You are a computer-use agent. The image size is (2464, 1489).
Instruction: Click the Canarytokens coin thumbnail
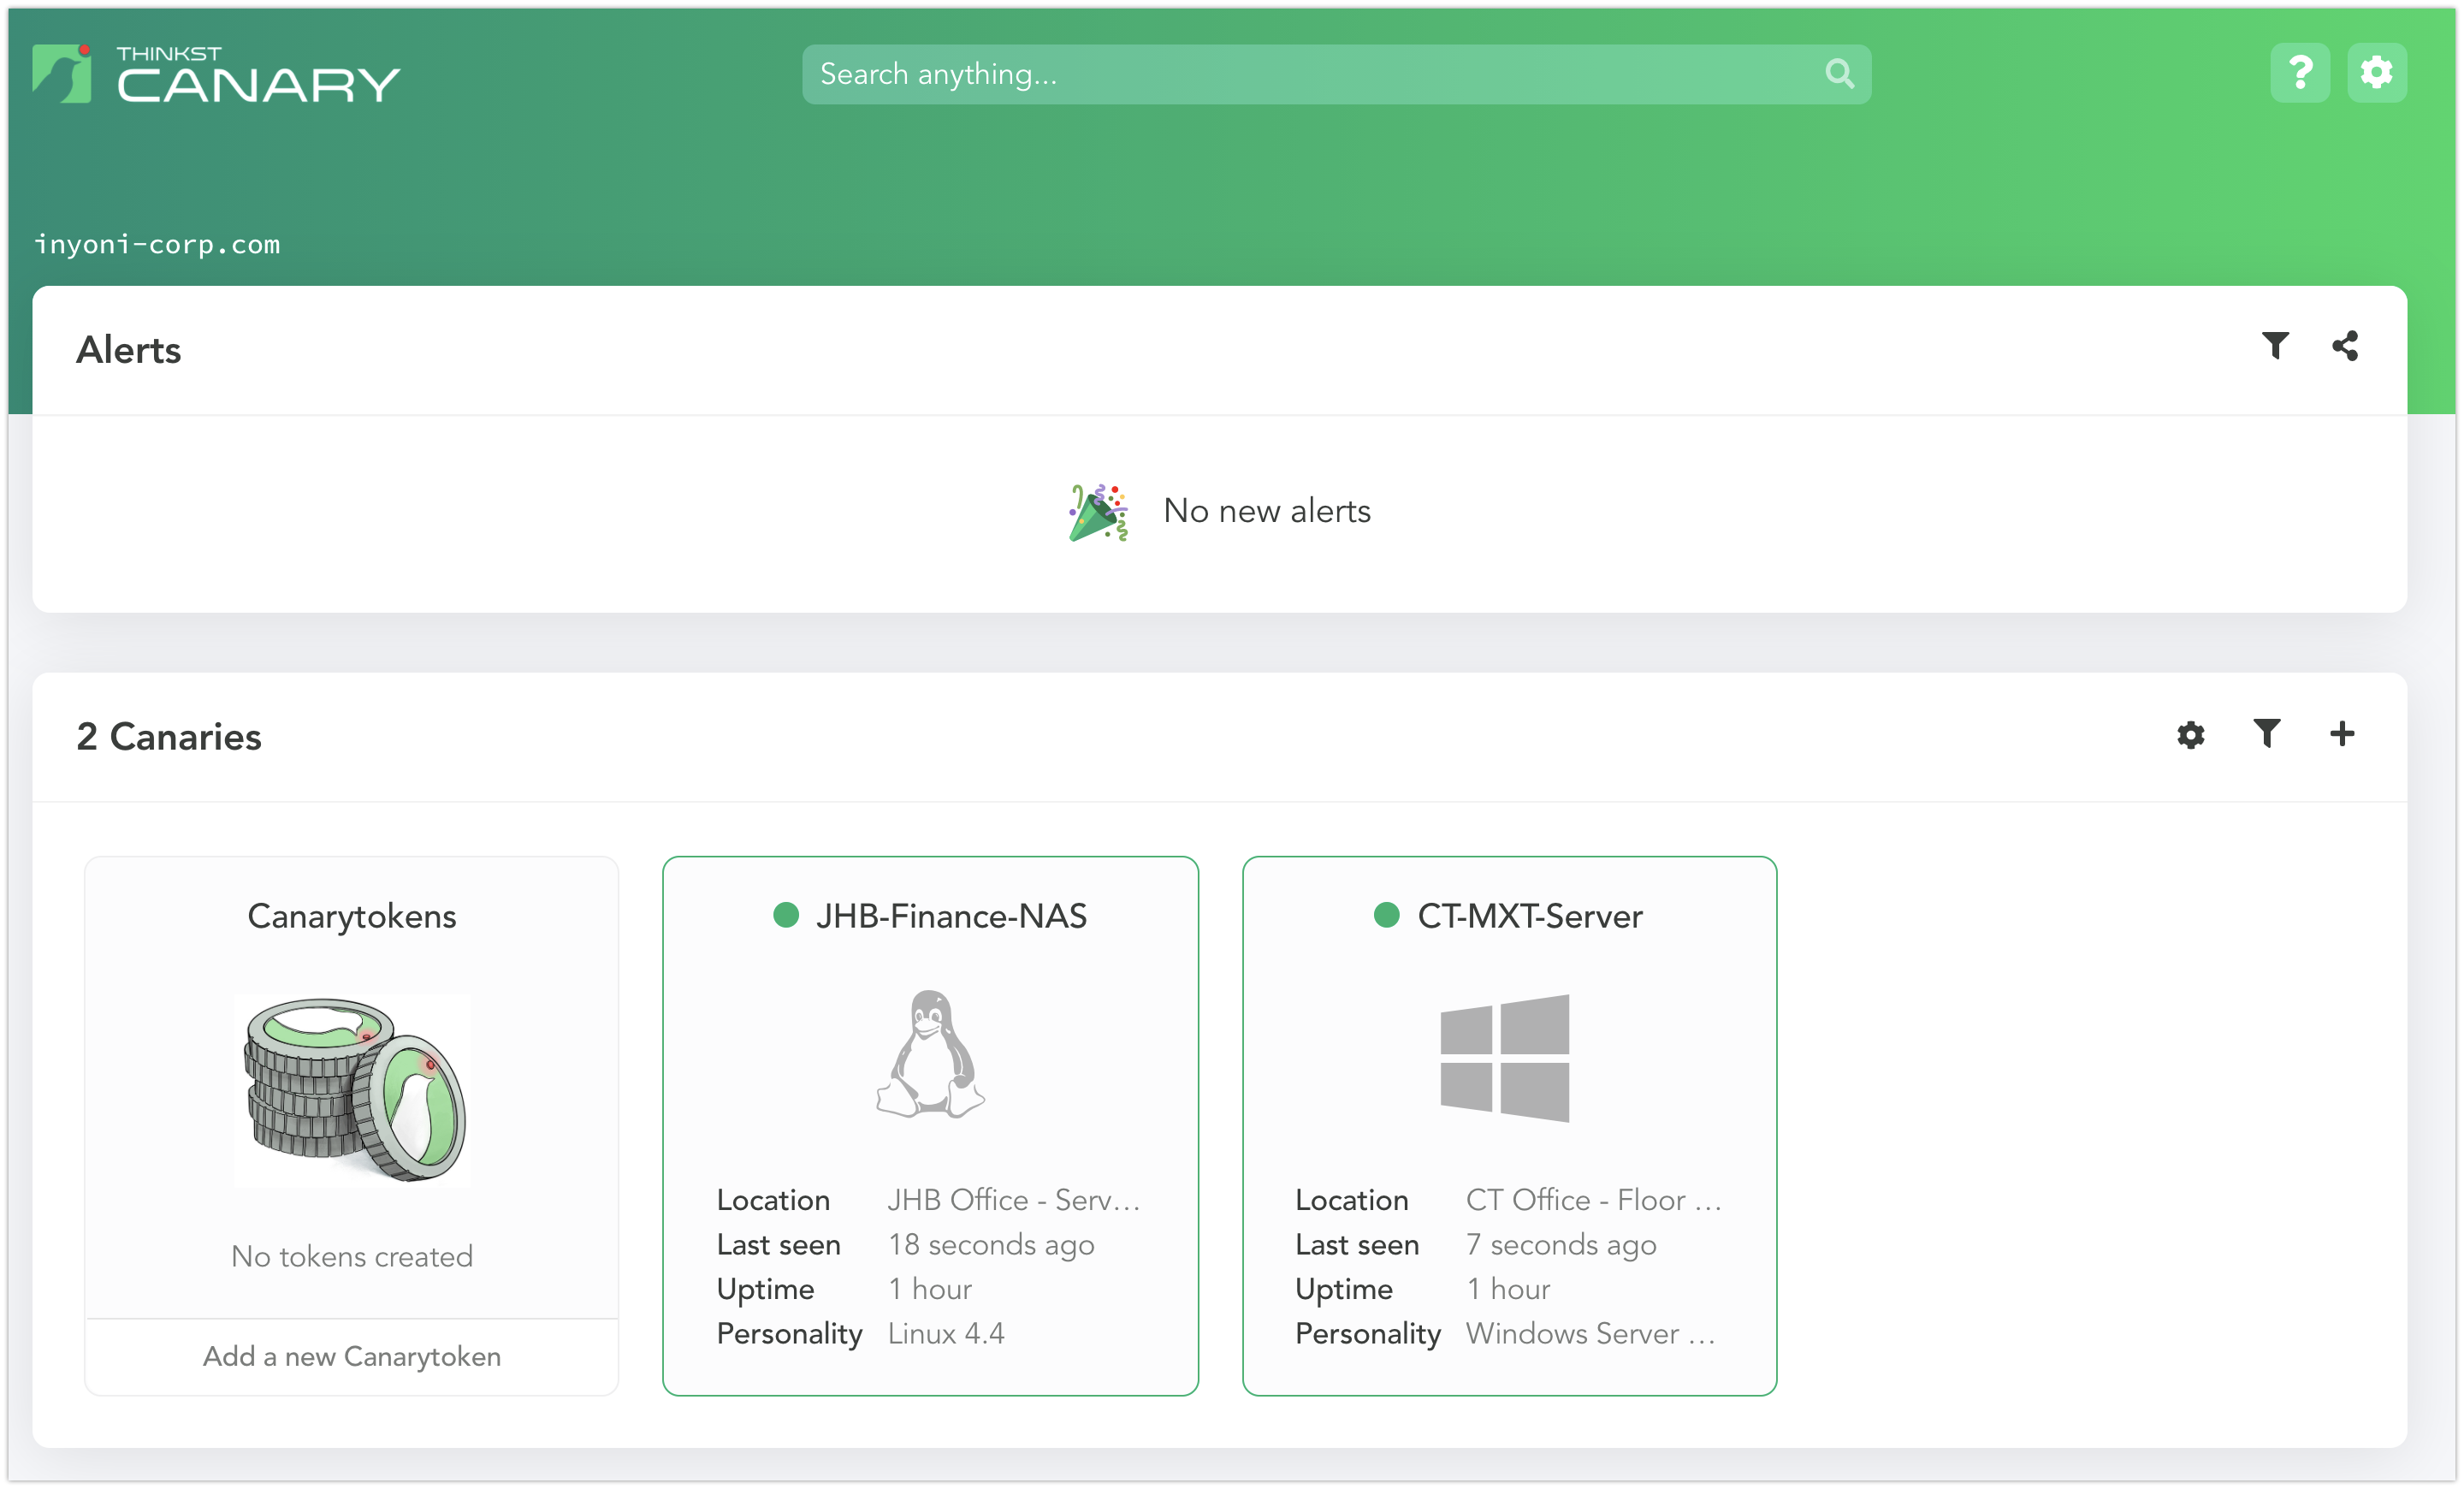pos(352,1090)
